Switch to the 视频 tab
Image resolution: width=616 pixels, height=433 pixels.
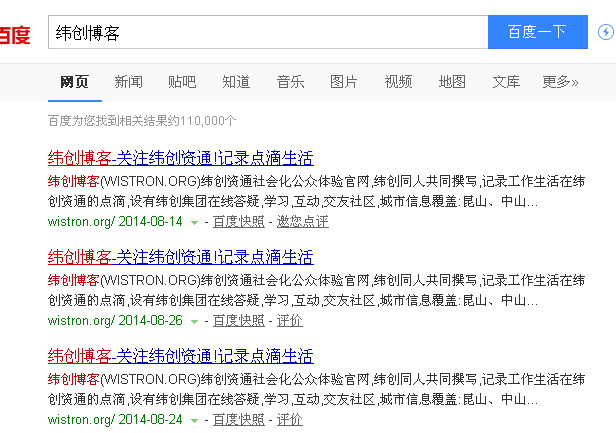click(398, 82)
